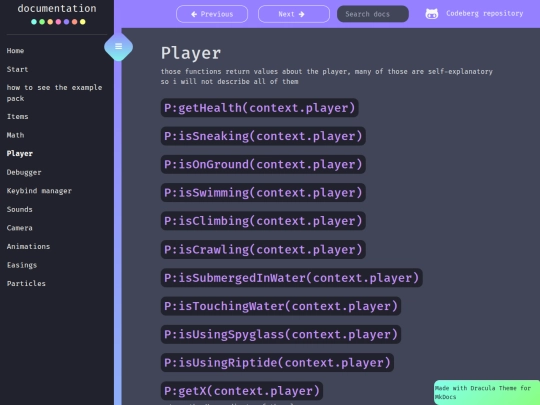Image resolution: width=540 pixels, height=405 pixels.
Task: Click the P:isOnGround(context.player) code block
Action: (263, 164)
